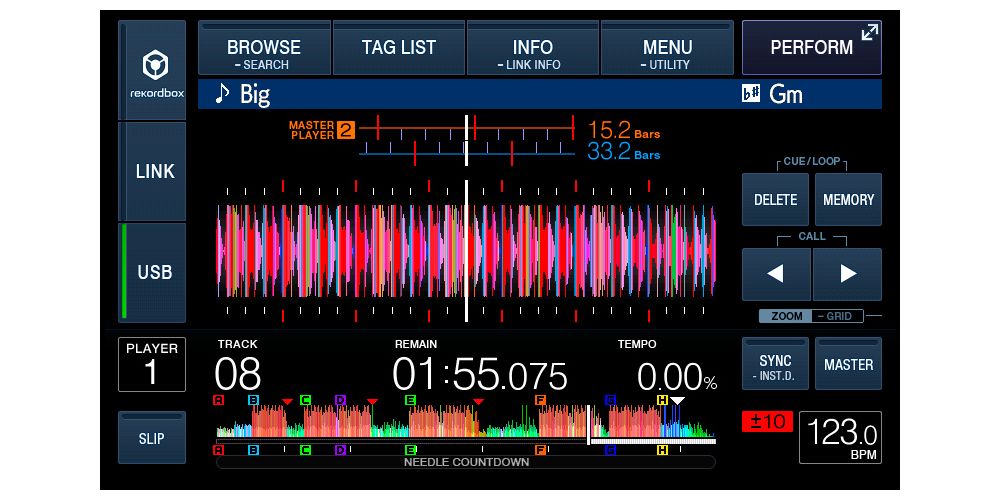
Task: Tap the NEEDLE COUNTDOWN bar
Action: tap(466, 462)
